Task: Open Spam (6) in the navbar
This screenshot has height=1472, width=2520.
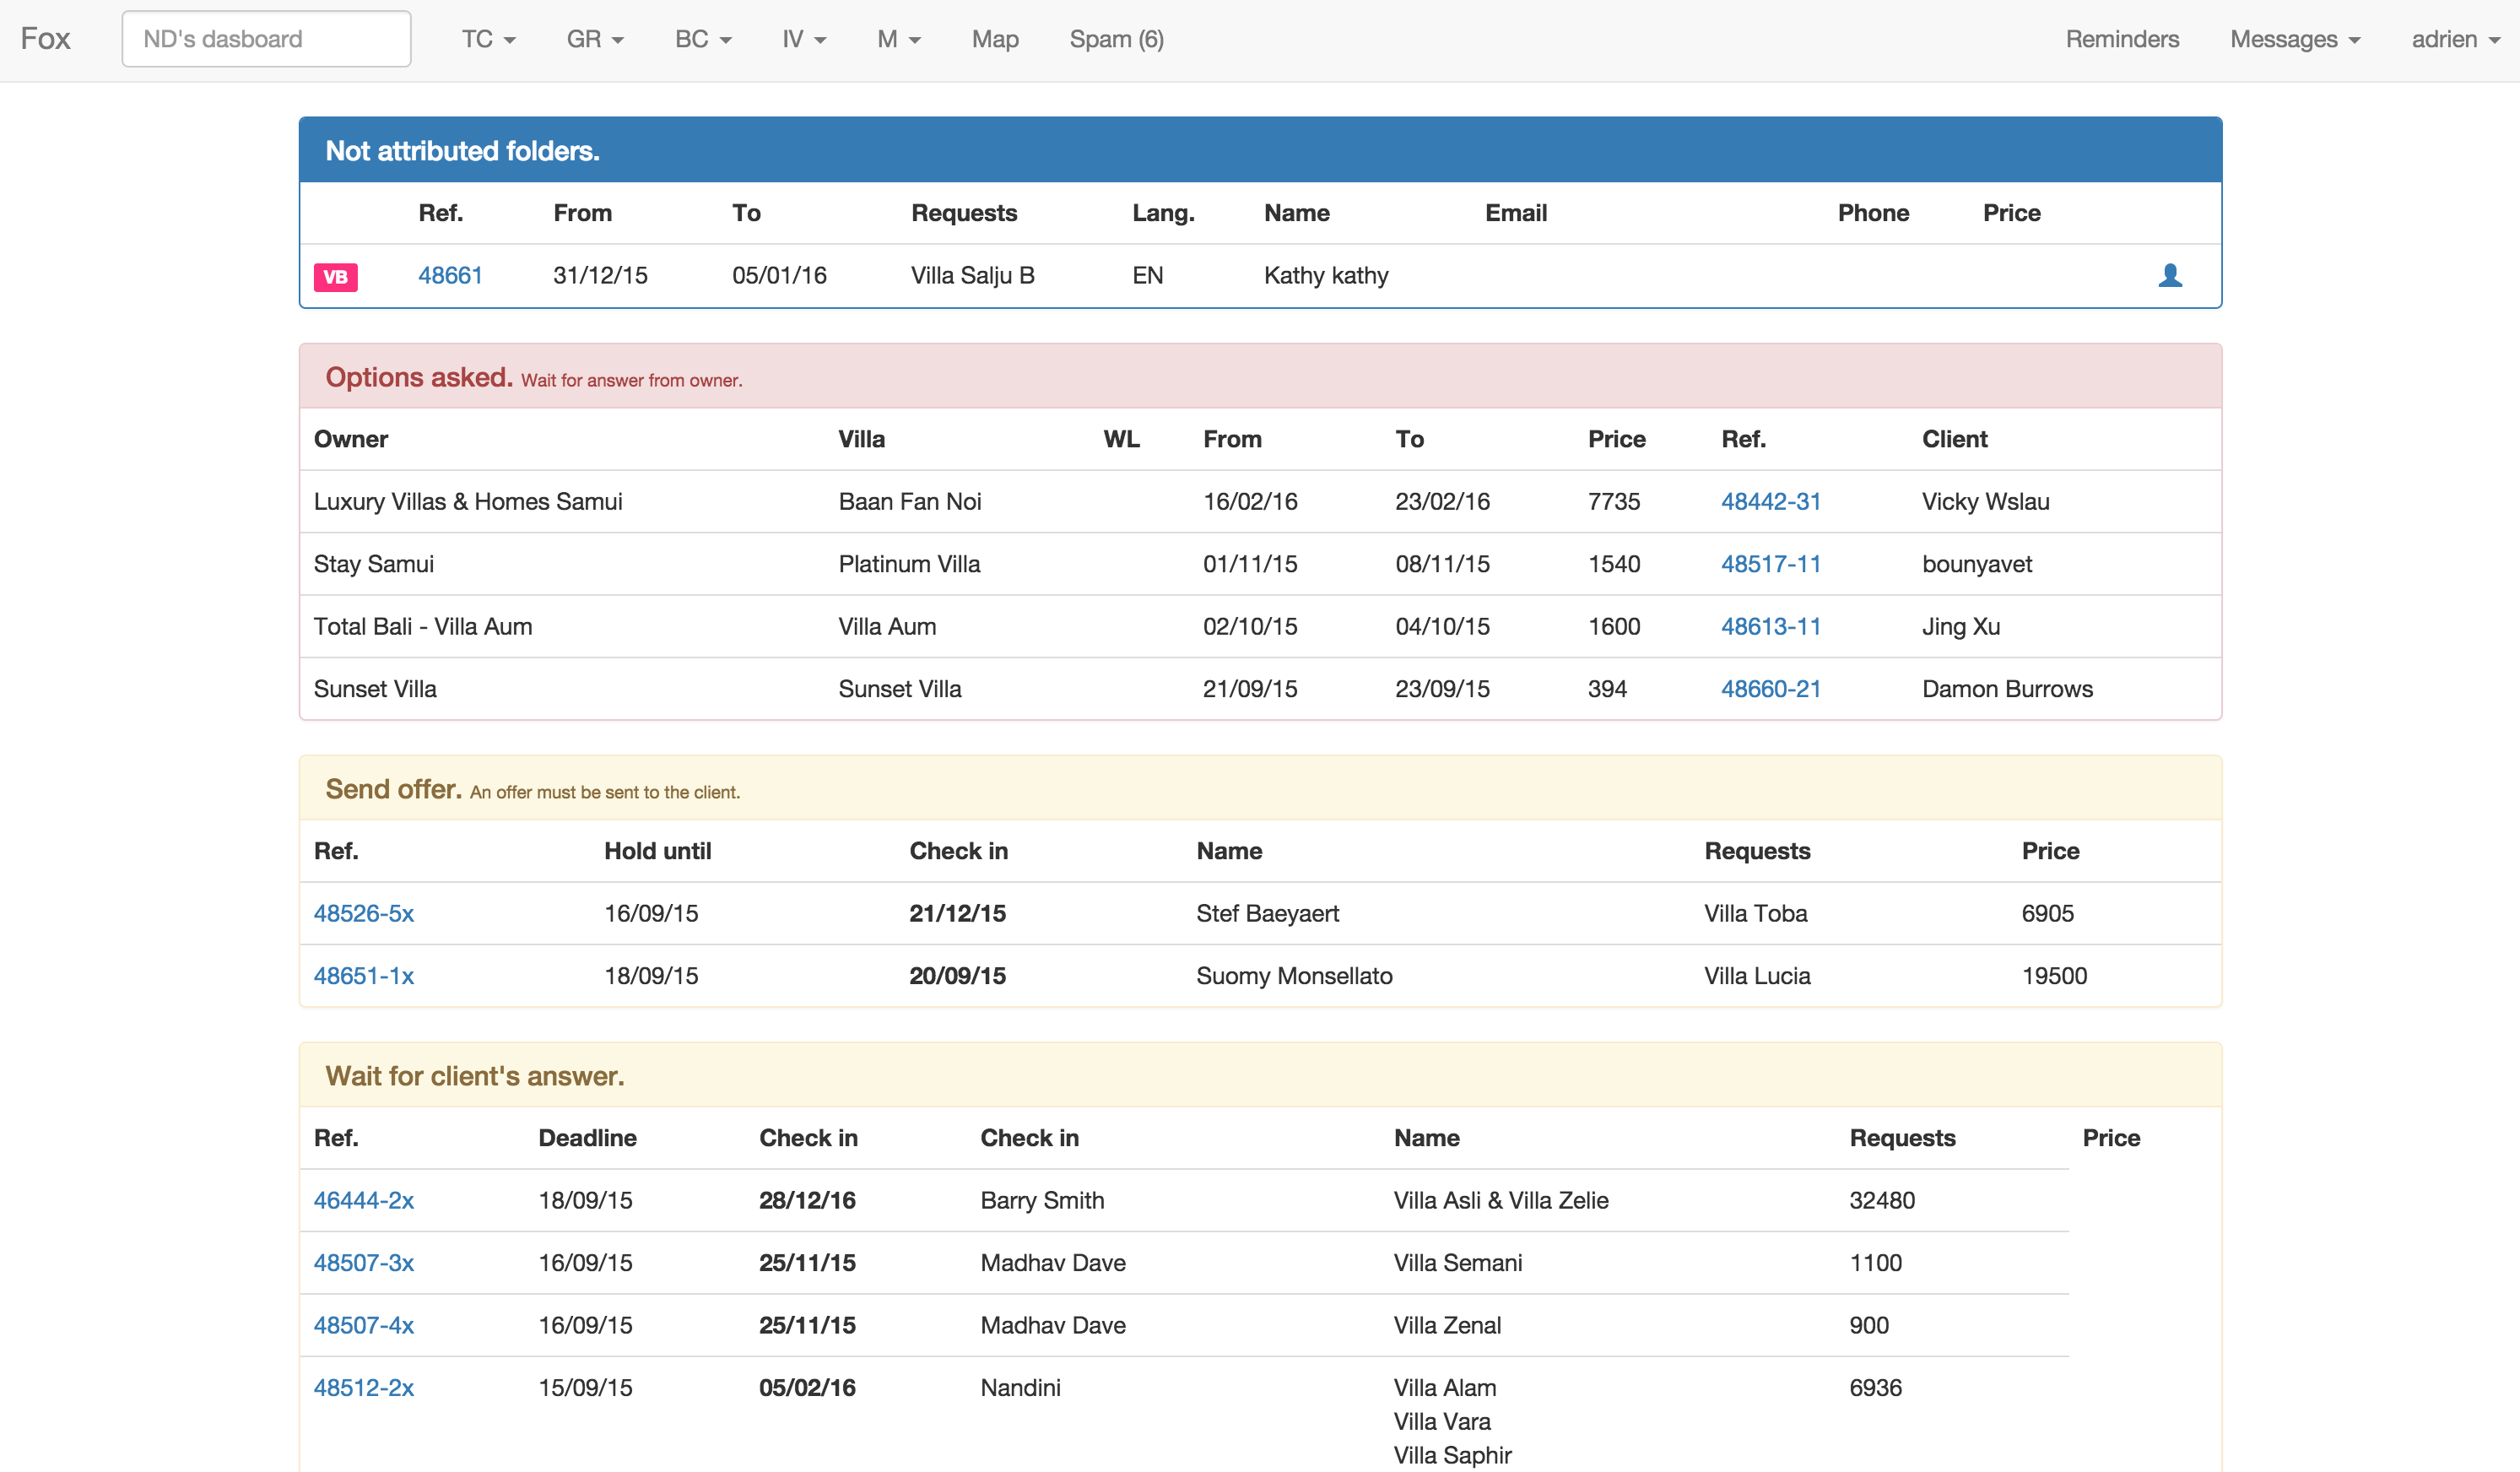Action: tap(1116, 39)
